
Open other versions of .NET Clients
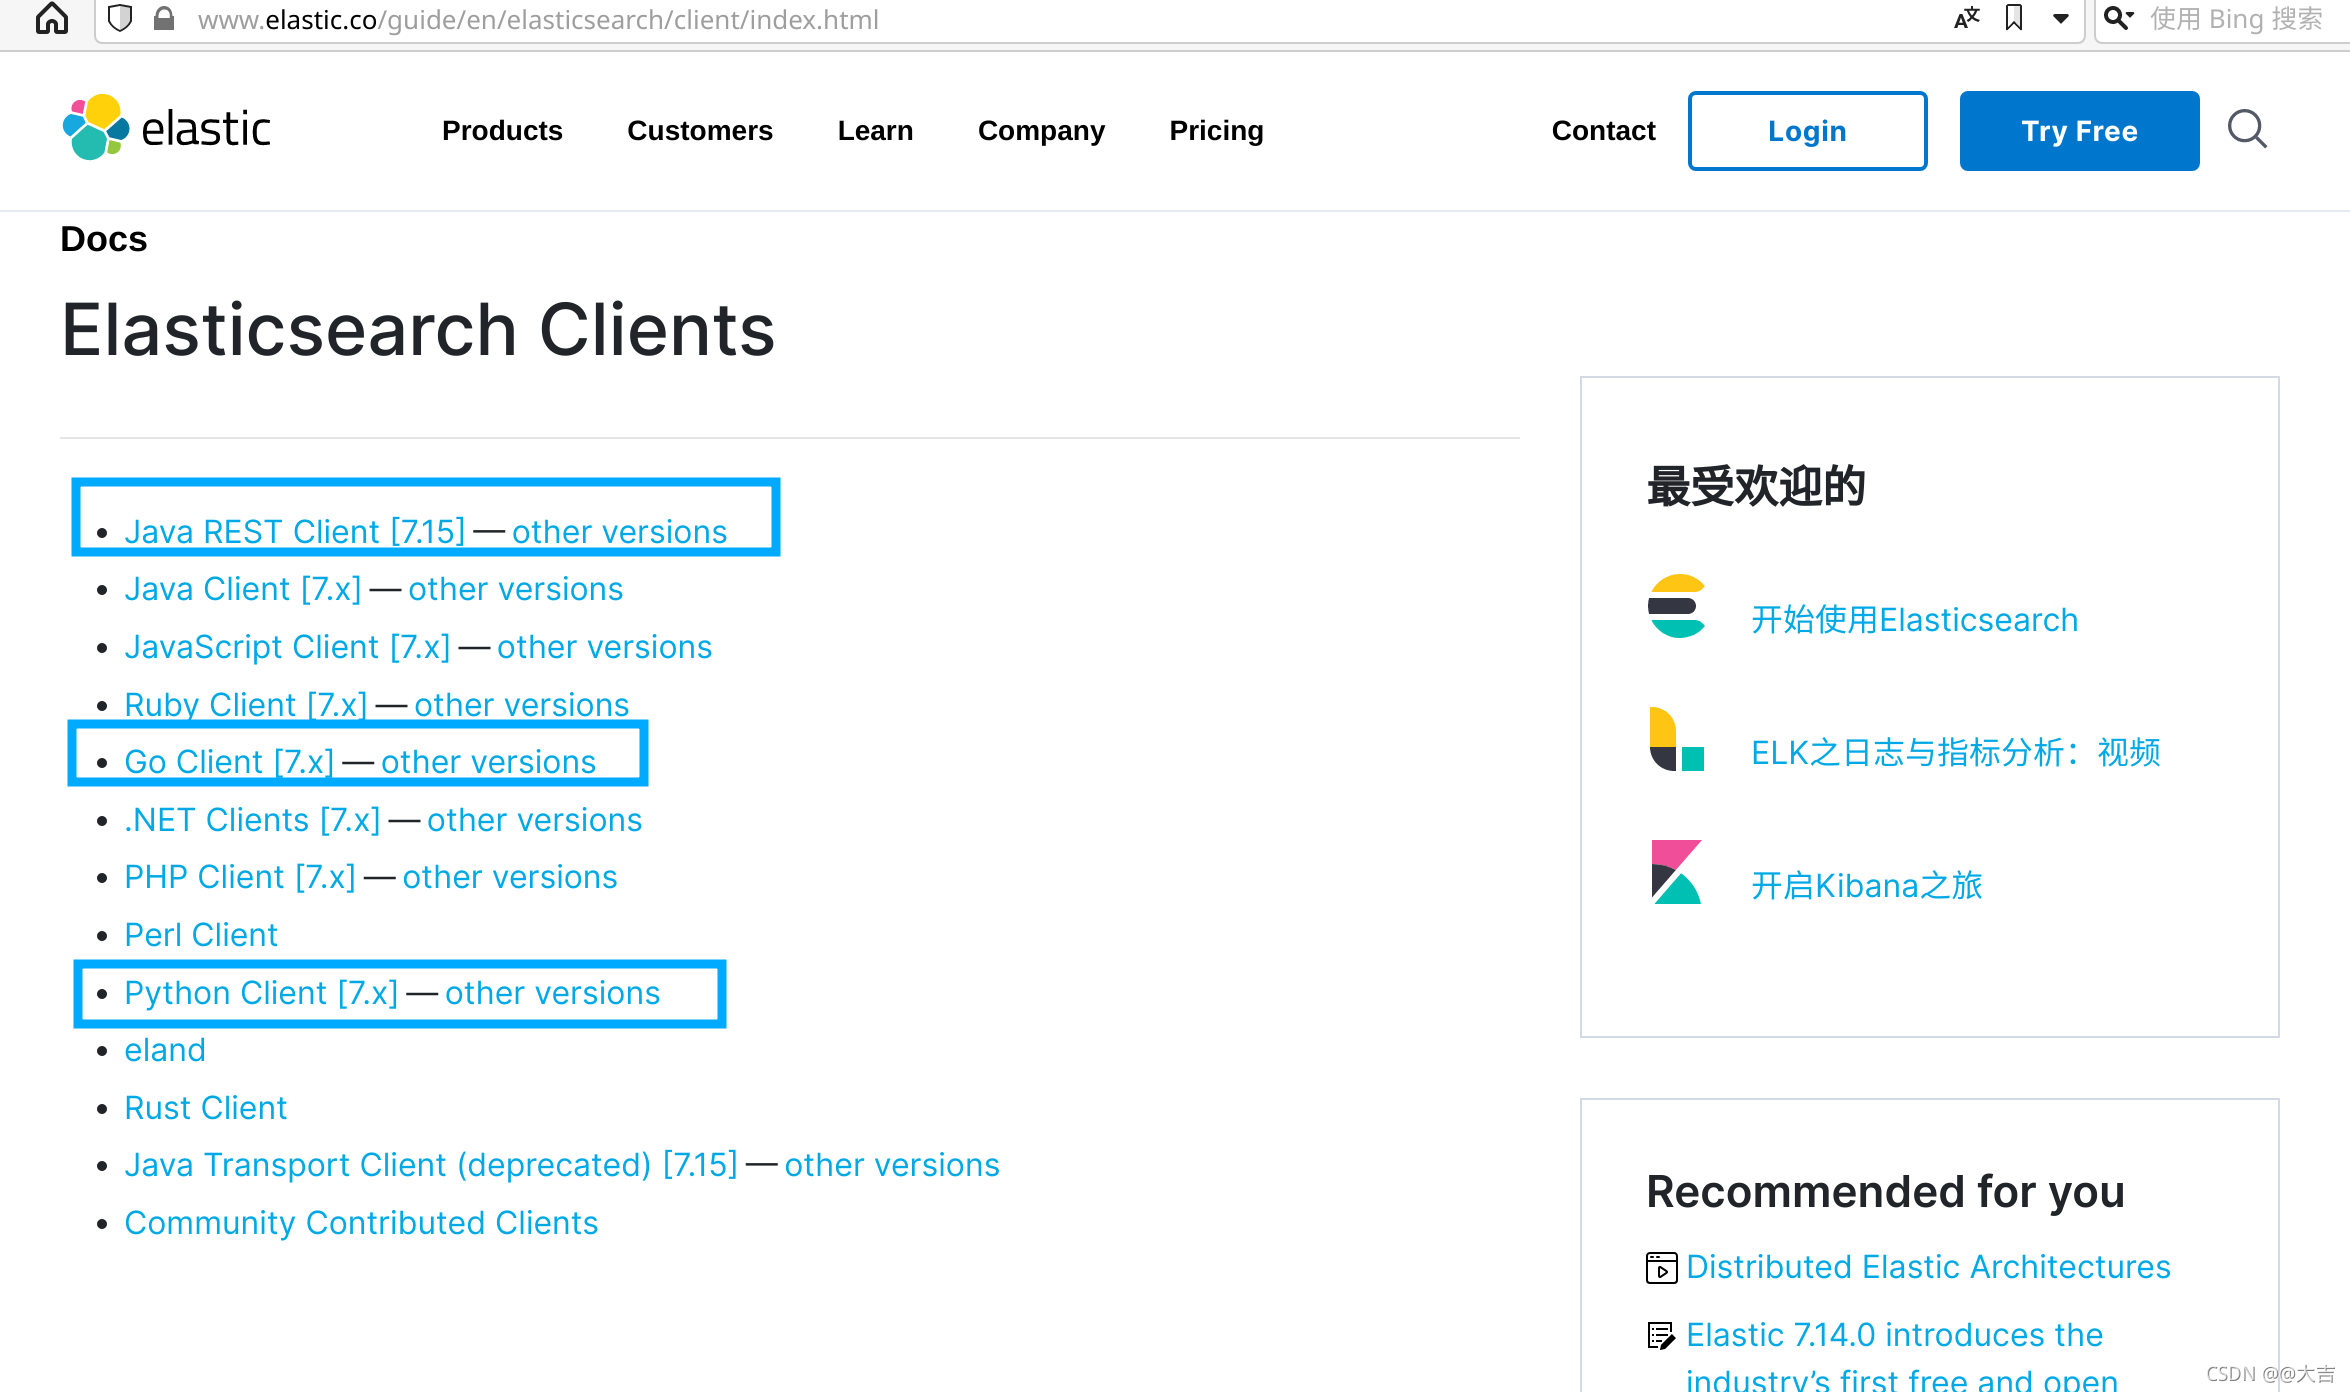[534, 820]
